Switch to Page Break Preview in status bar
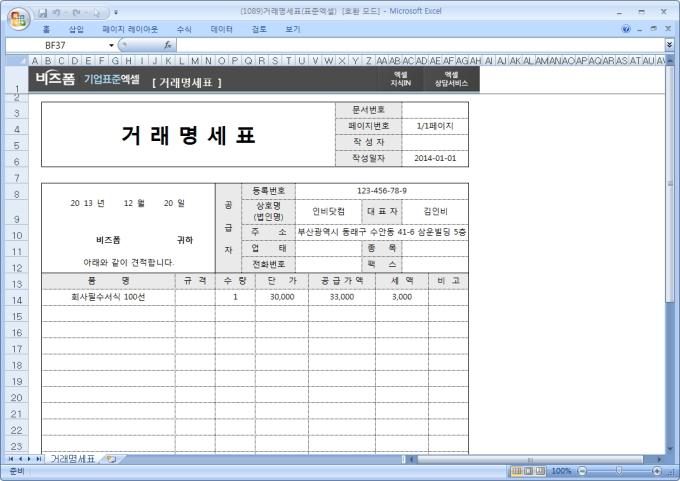 [540, 471]
